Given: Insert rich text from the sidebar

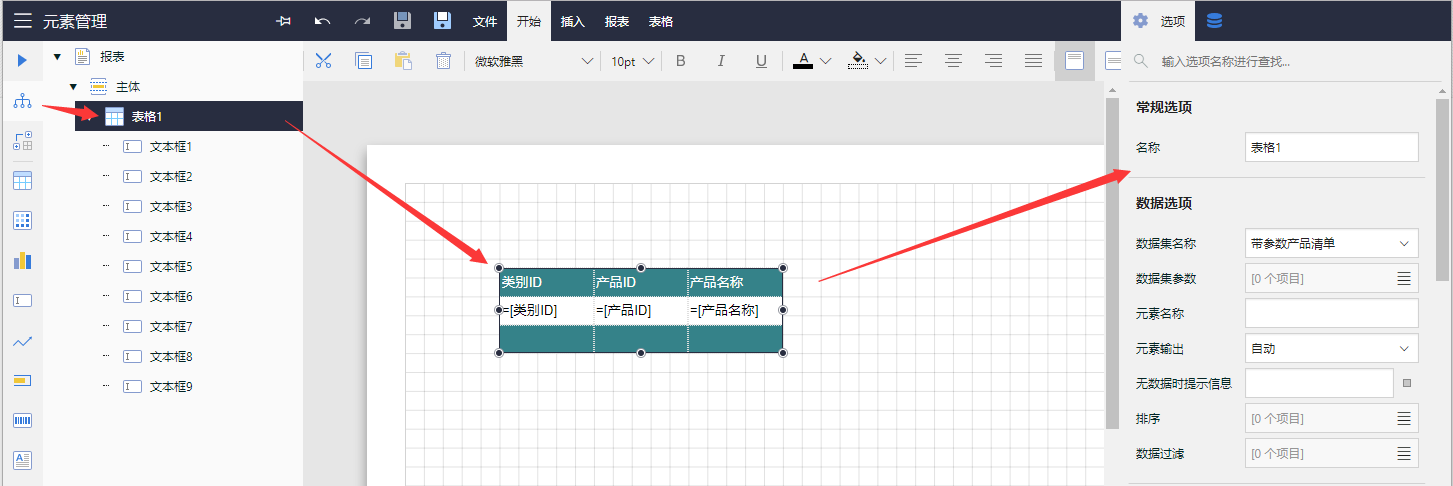Looking at the screenshot, I should pos(22,460).
